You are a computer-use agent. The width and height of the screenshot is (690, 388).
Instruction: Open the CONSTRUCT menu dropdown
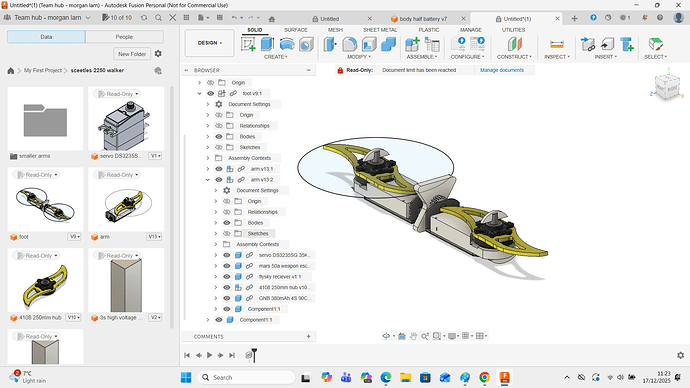tap(514, 57)
